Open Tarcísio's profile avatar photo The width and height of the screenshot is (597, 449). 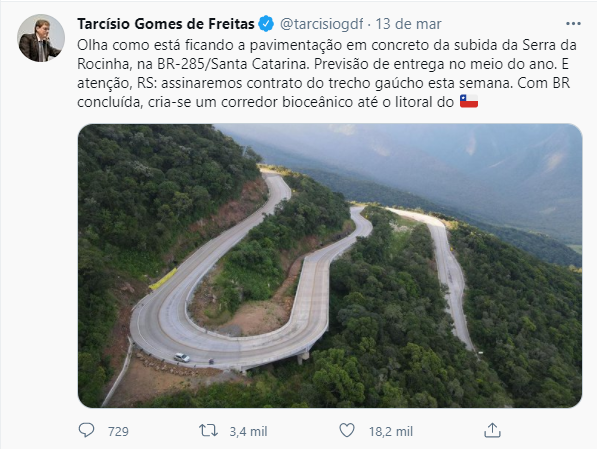point(41,38)
